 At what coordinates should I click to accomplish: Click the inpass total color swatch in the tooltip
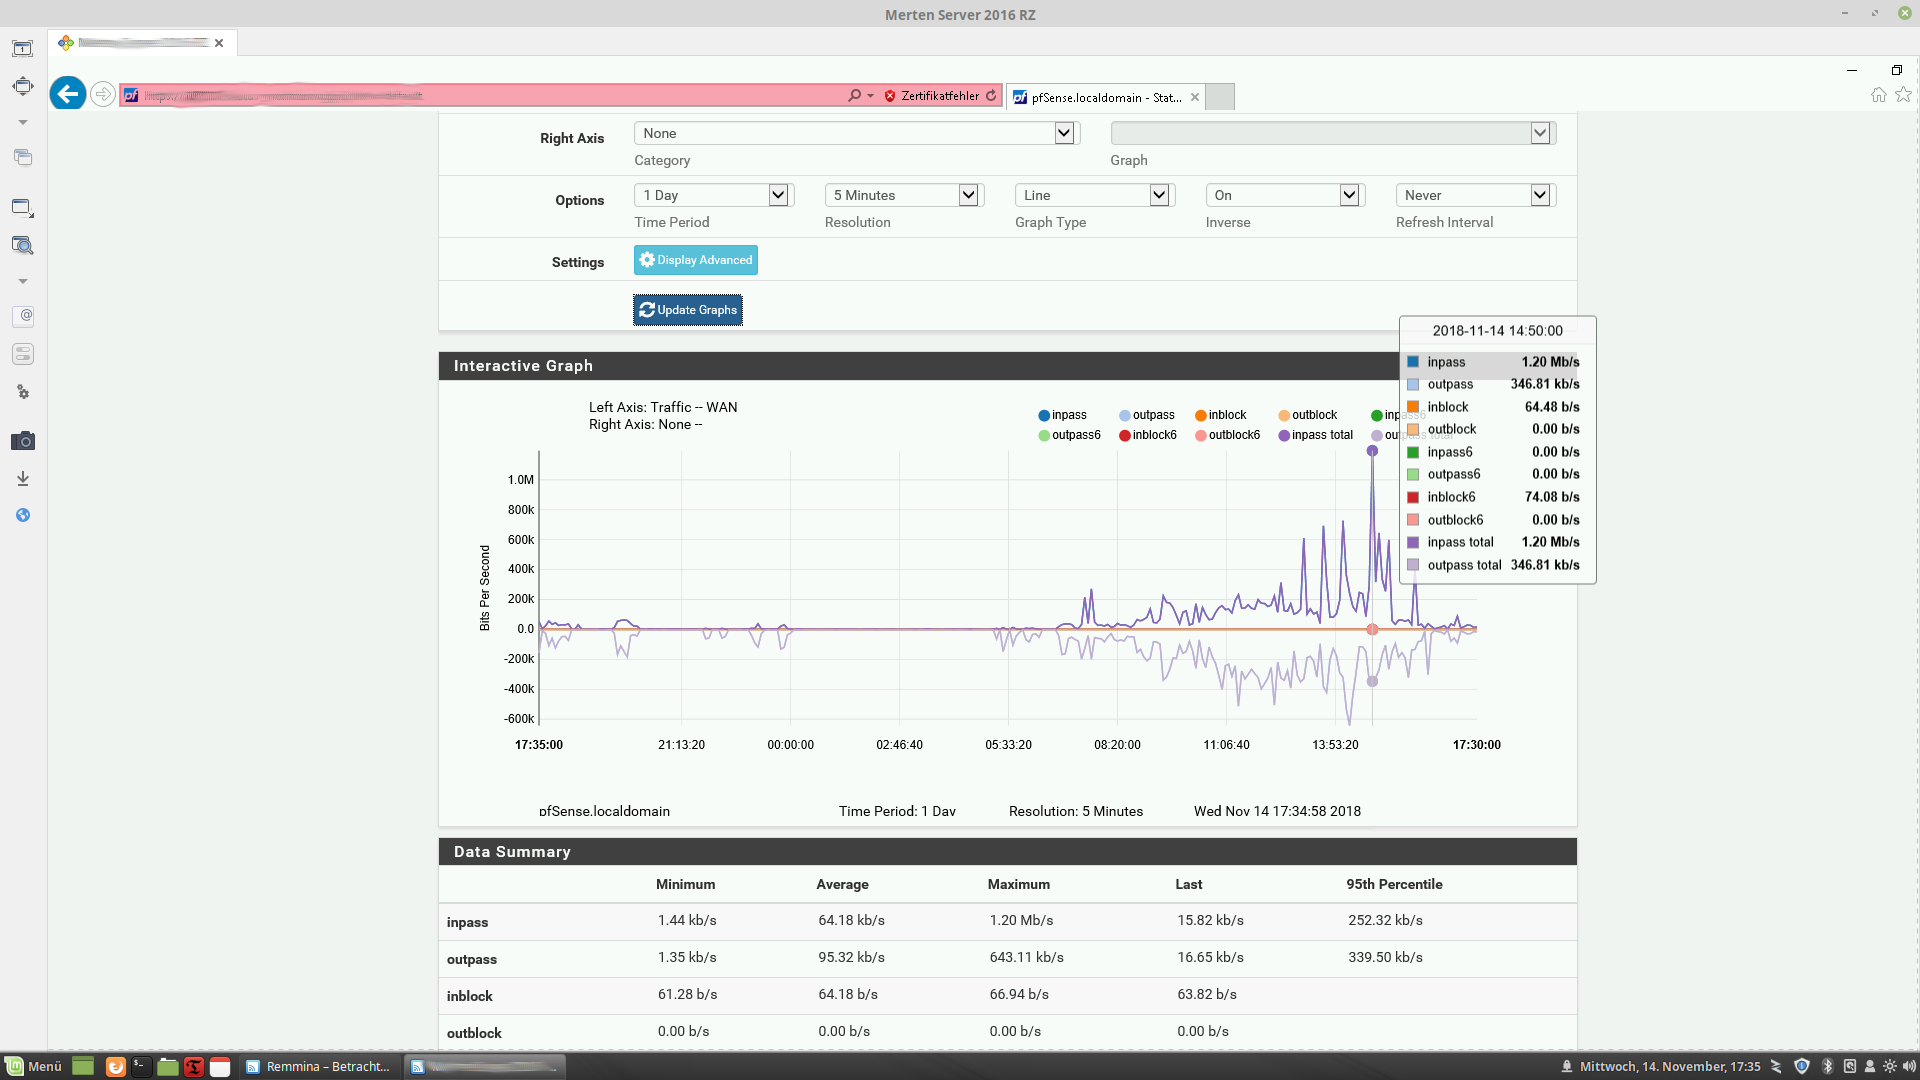click(1412, 542)
